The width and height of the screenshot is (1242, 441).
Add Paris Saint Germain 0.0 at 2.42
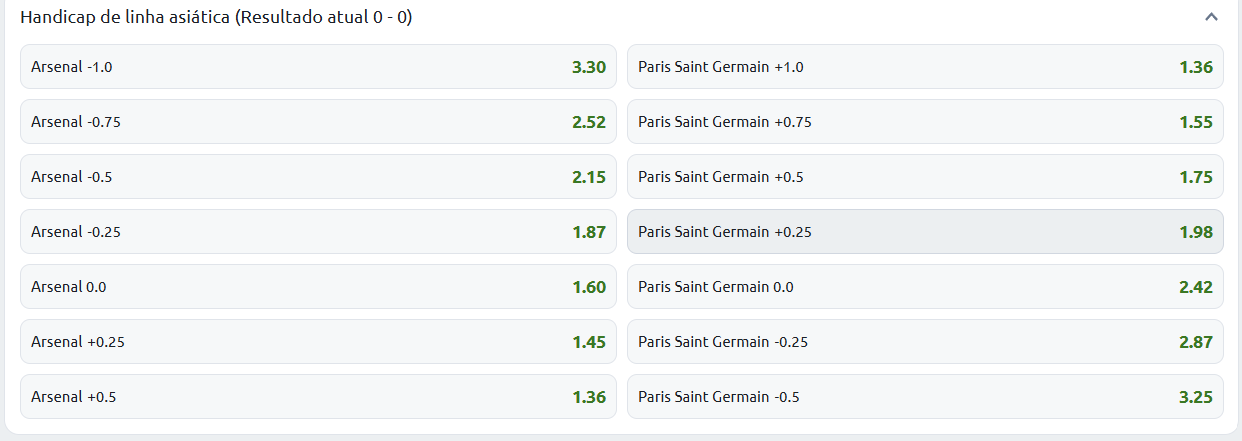pos(924,287)
